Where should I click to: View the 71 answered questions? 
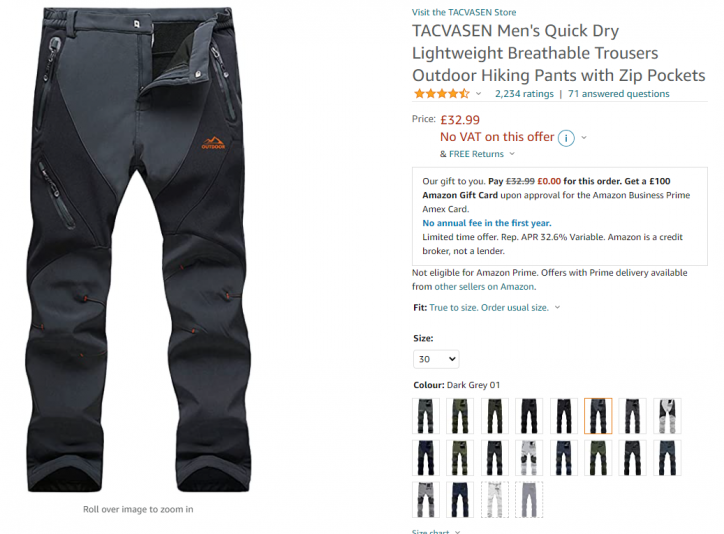coord(618,94)
